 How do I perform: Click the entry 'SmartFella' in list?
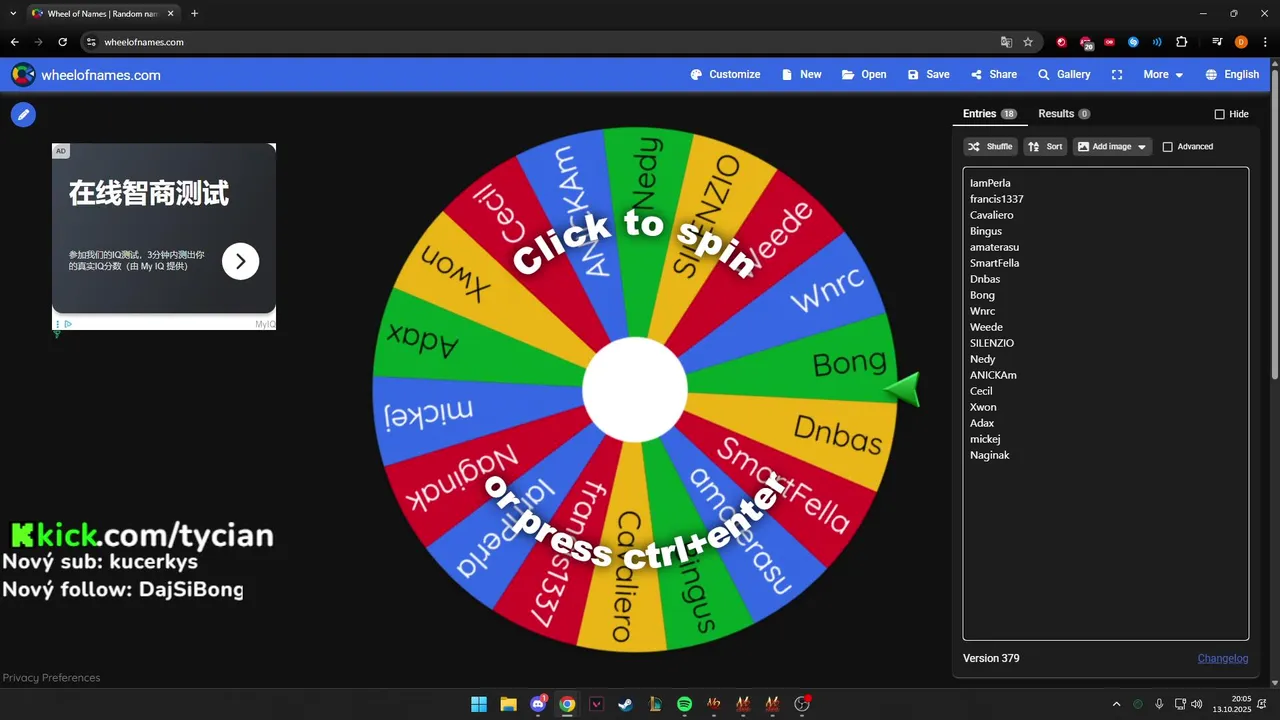pos(994,263)
